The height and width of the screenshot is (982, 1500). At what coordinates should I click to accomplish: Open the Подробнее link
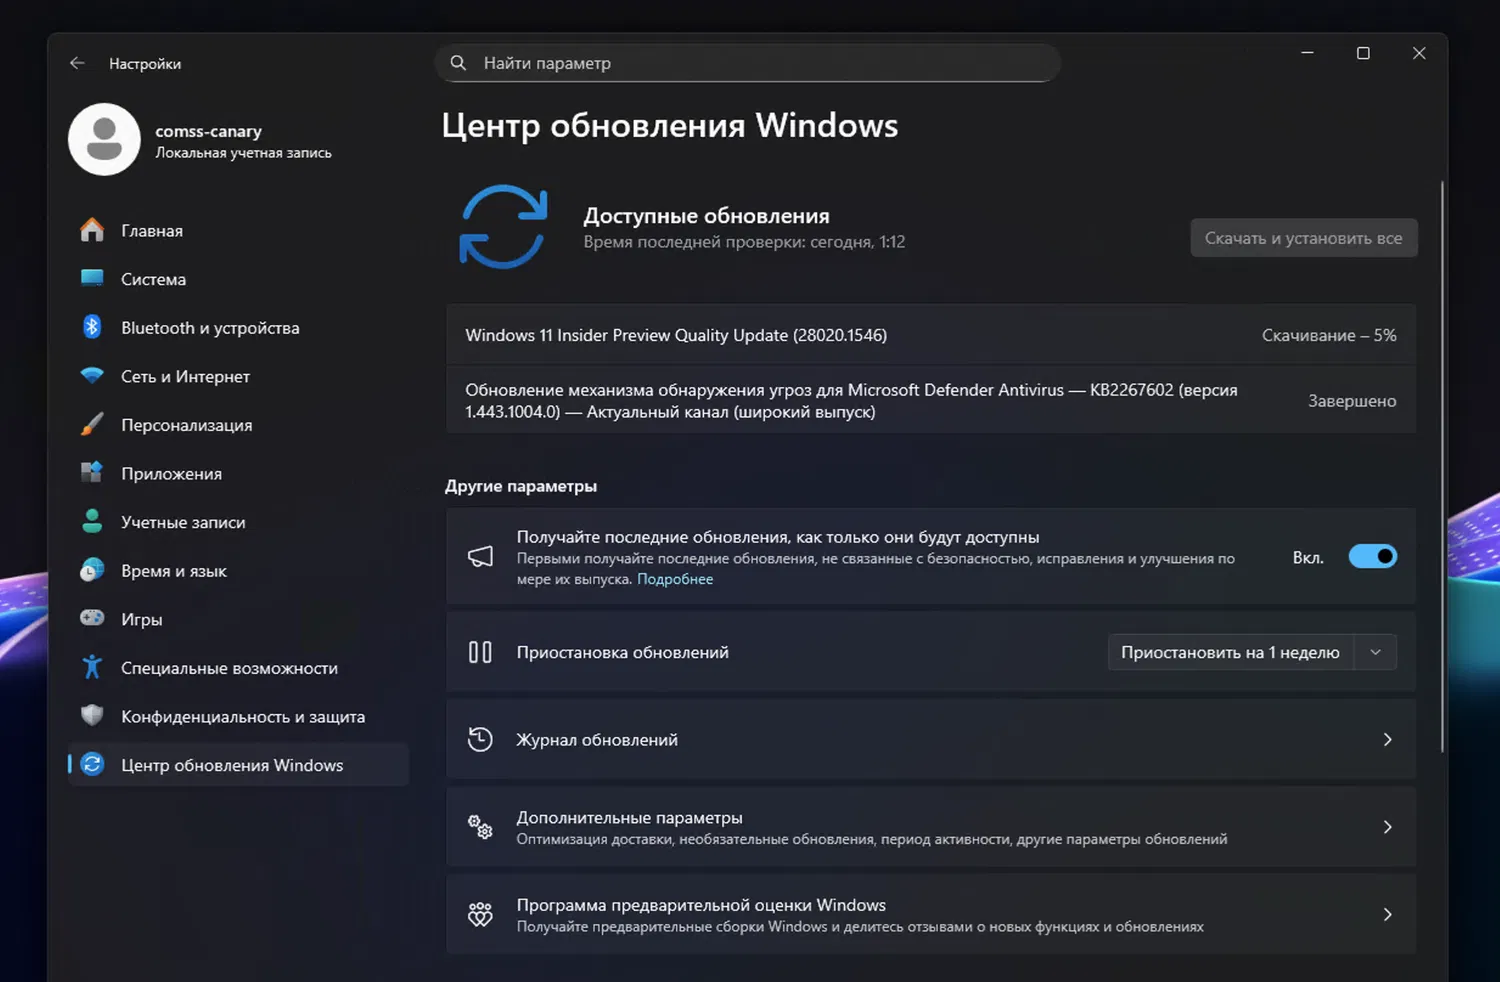(674, 579)
